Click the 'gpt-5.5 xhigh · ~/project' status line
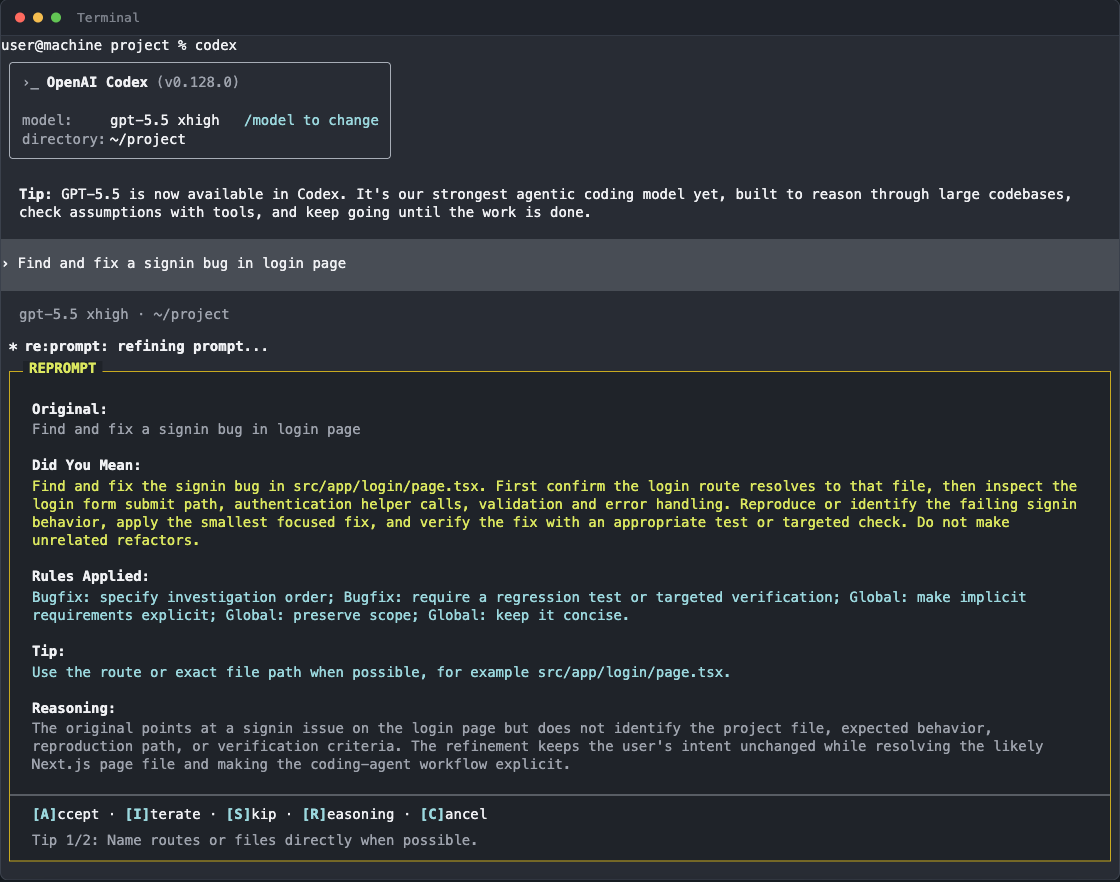Image resolution: width=1120 pixels, height=882 pixels. [x=124, y=314]
